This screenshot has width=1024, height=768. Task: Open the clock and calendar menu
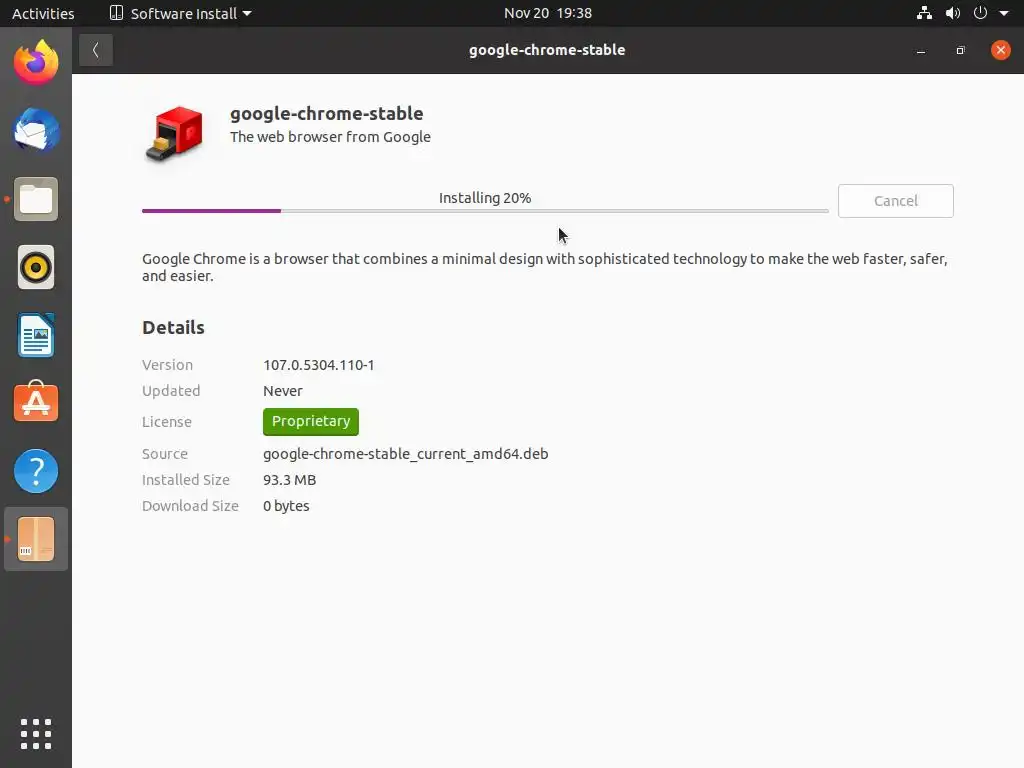click(x=547, y=13)
